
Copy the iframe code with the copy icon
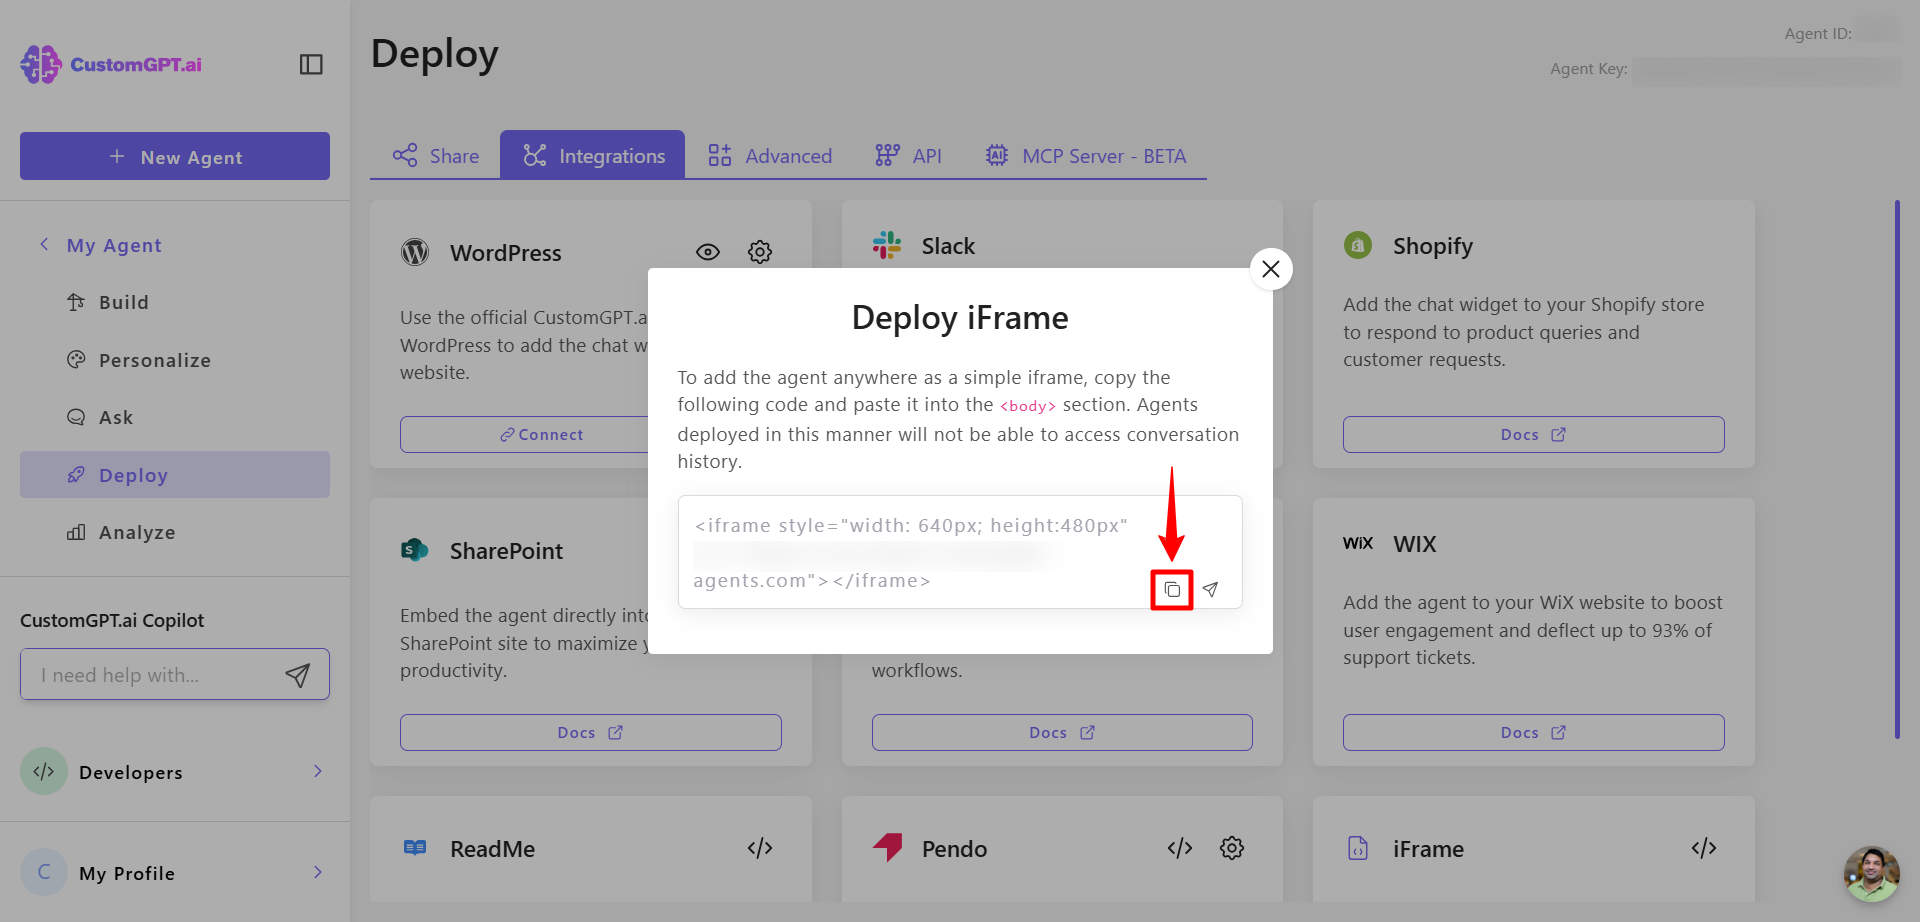coord(1172,590)
